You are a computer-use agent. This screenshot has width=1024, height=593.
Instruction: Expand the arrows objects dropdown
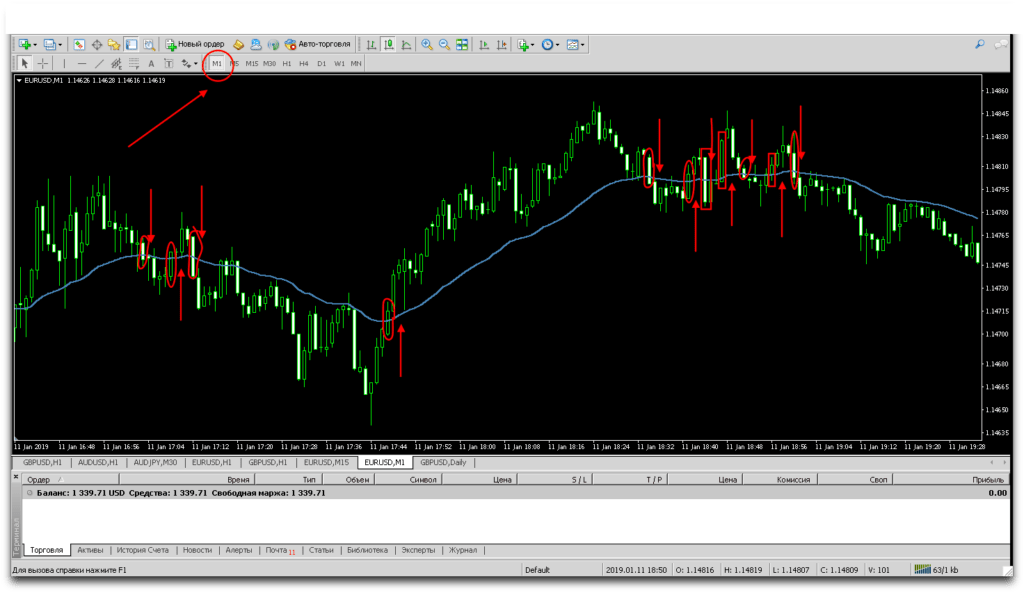196,63
